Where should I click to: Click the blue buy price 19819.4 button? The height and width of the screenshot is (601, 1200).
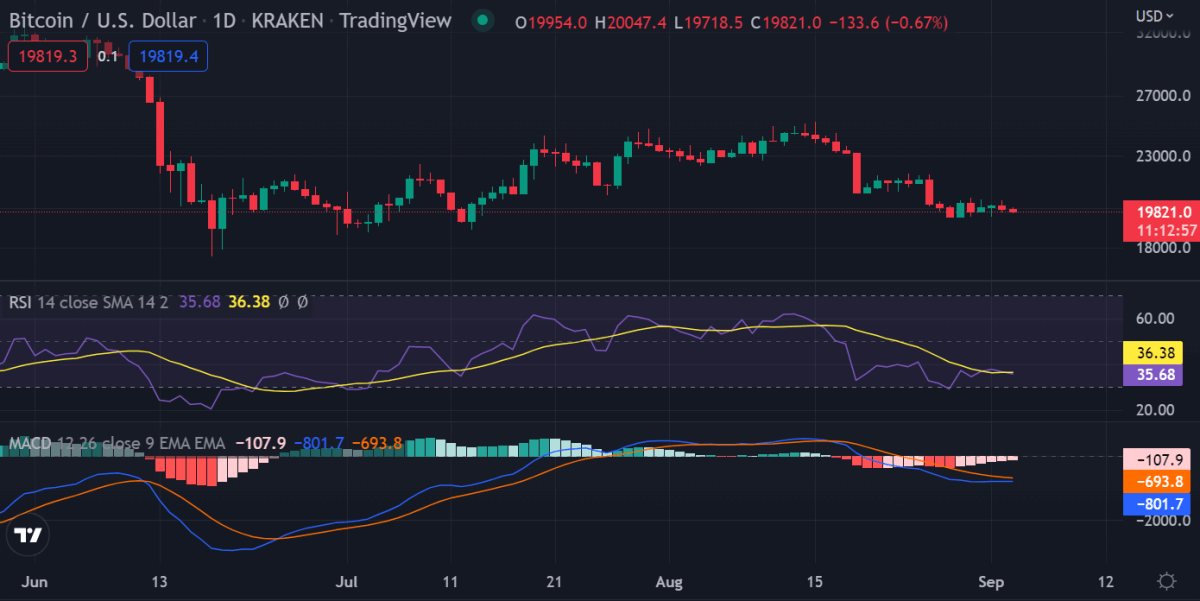point(169,57)
